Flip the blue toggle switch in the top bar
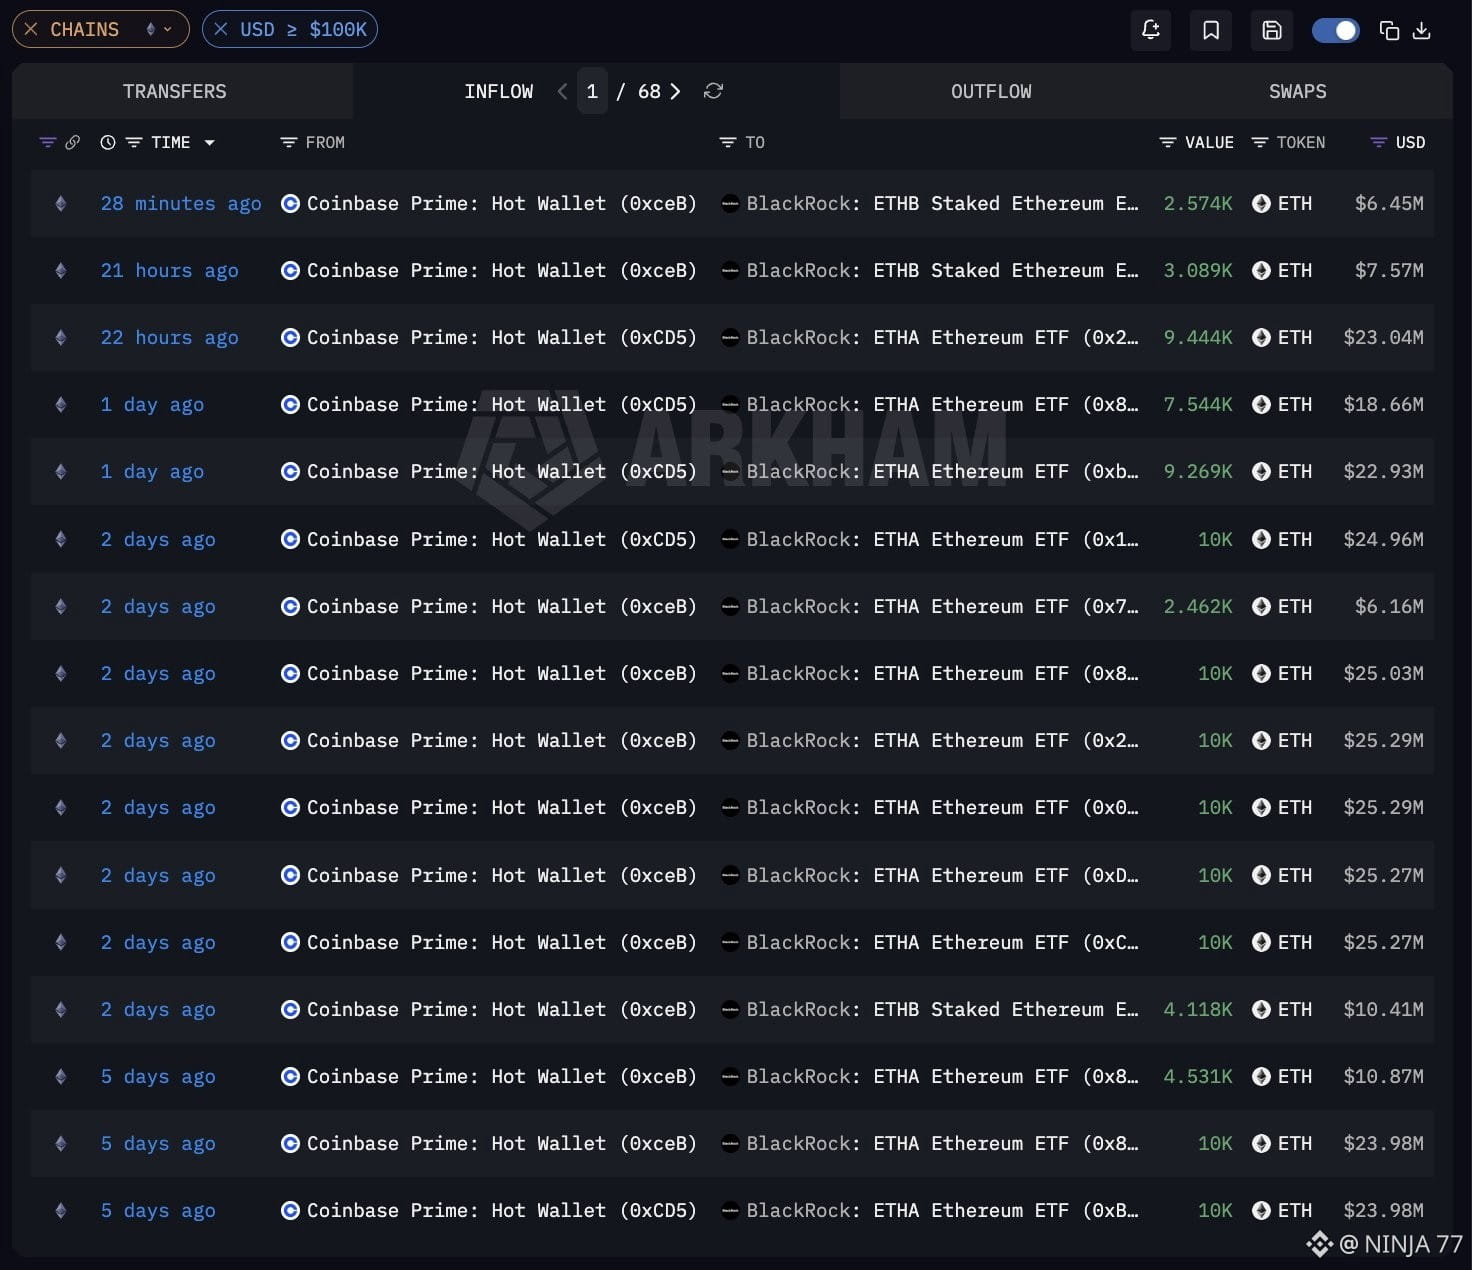1472x1270 pixels. click(1335, 30)
